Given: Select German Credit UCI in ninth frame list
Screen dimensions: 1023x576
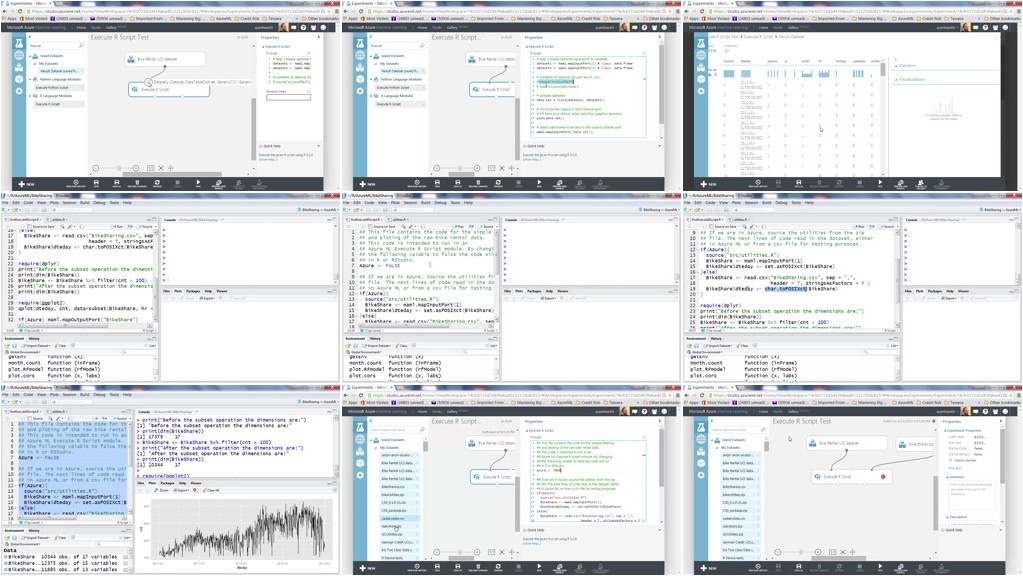Looking at the screenshot, I should [741, 542].
